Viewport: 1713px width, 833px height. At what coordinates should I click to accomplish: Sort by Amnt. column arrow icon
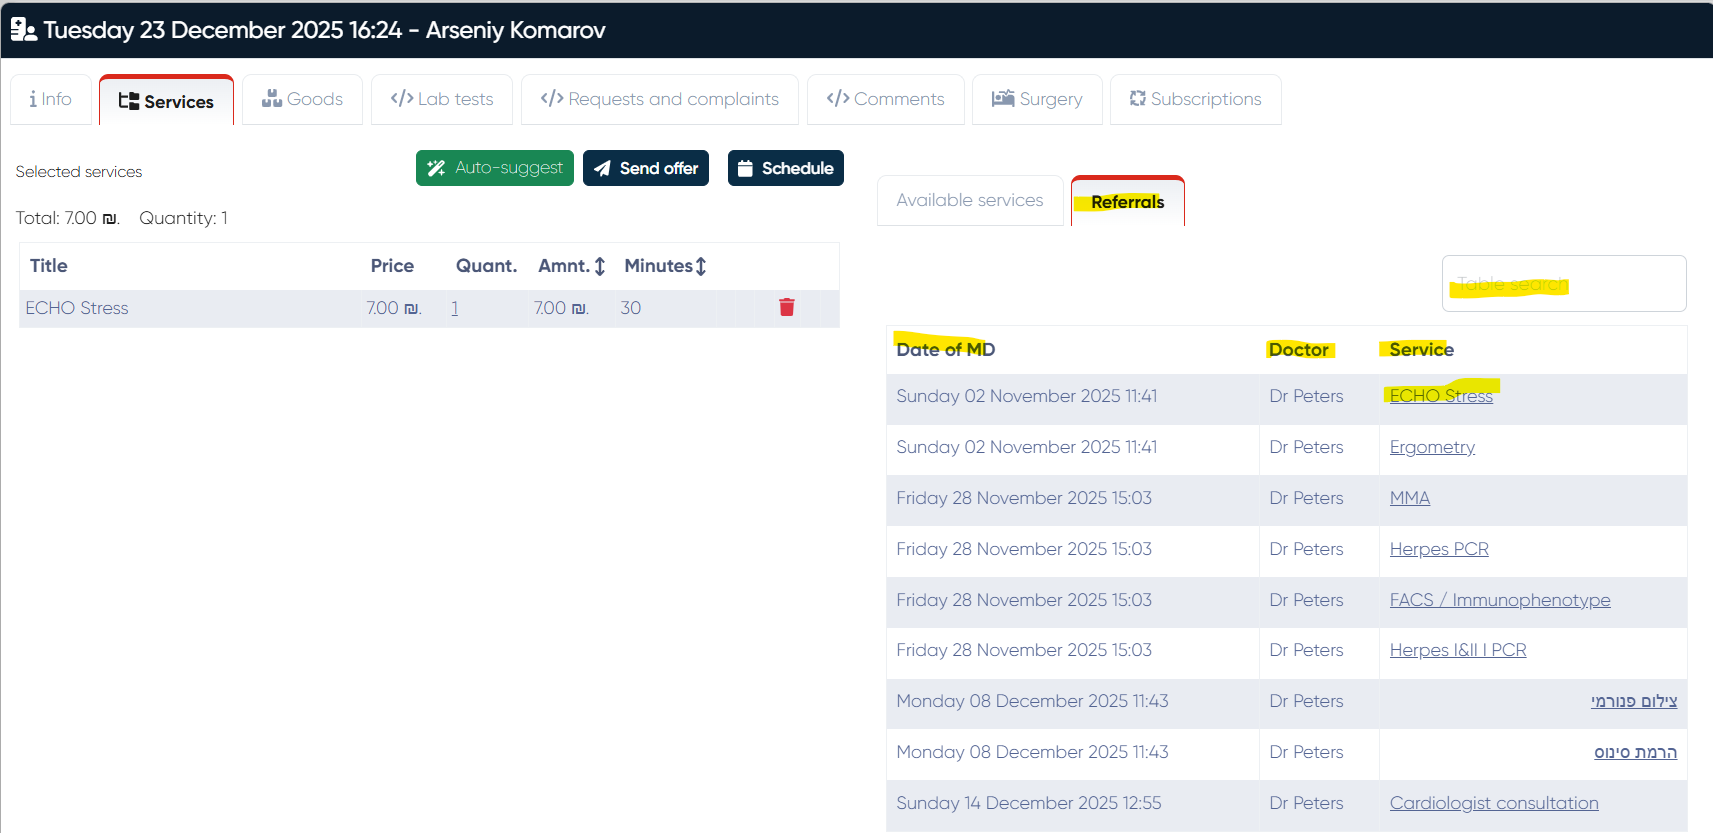[x=600, y=266]
